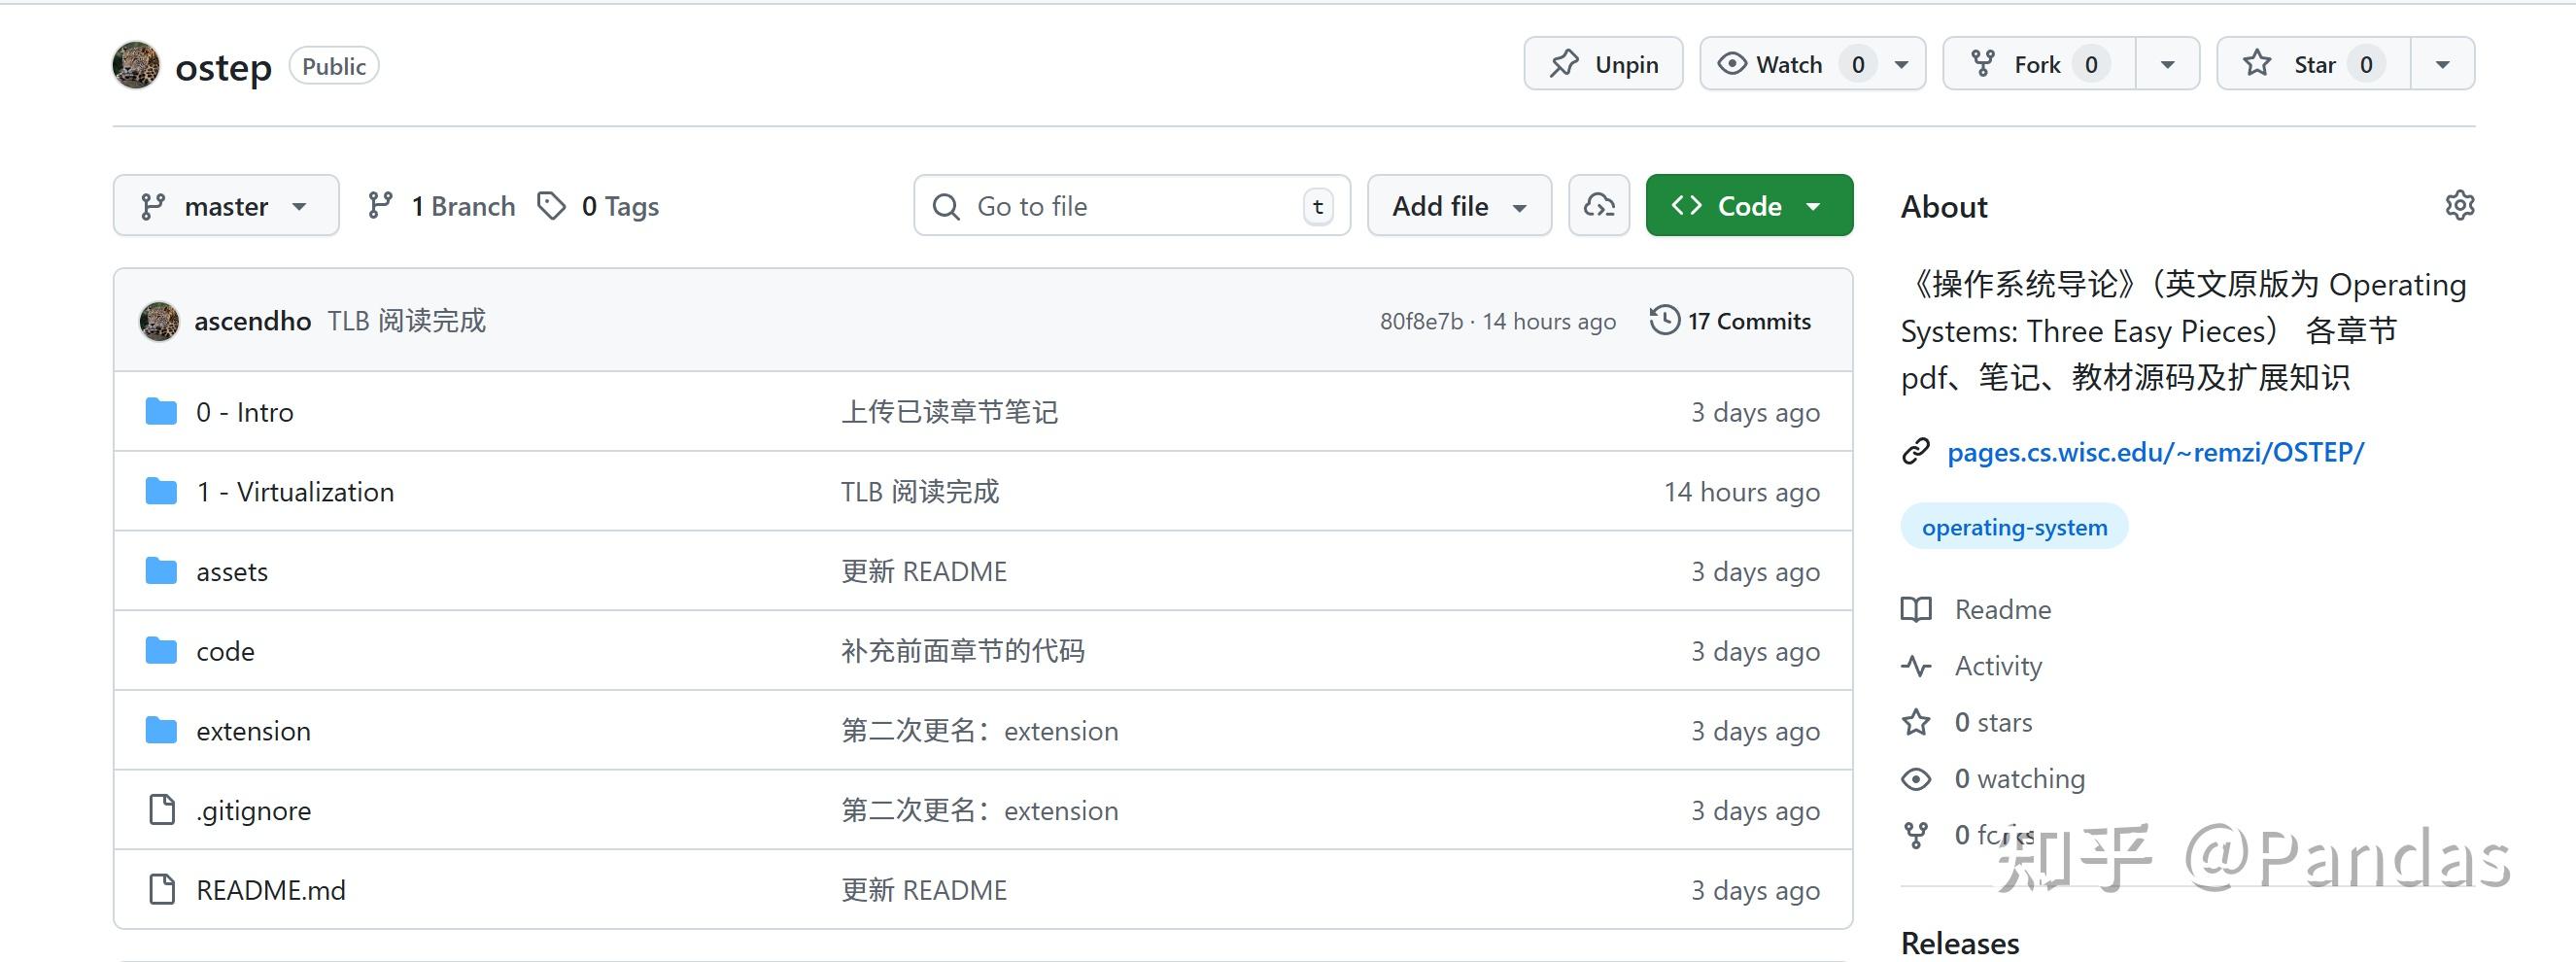This screenshot has height=962, width=2576.
Task: Open the master branch dropdown
Action: click(226, 206)
